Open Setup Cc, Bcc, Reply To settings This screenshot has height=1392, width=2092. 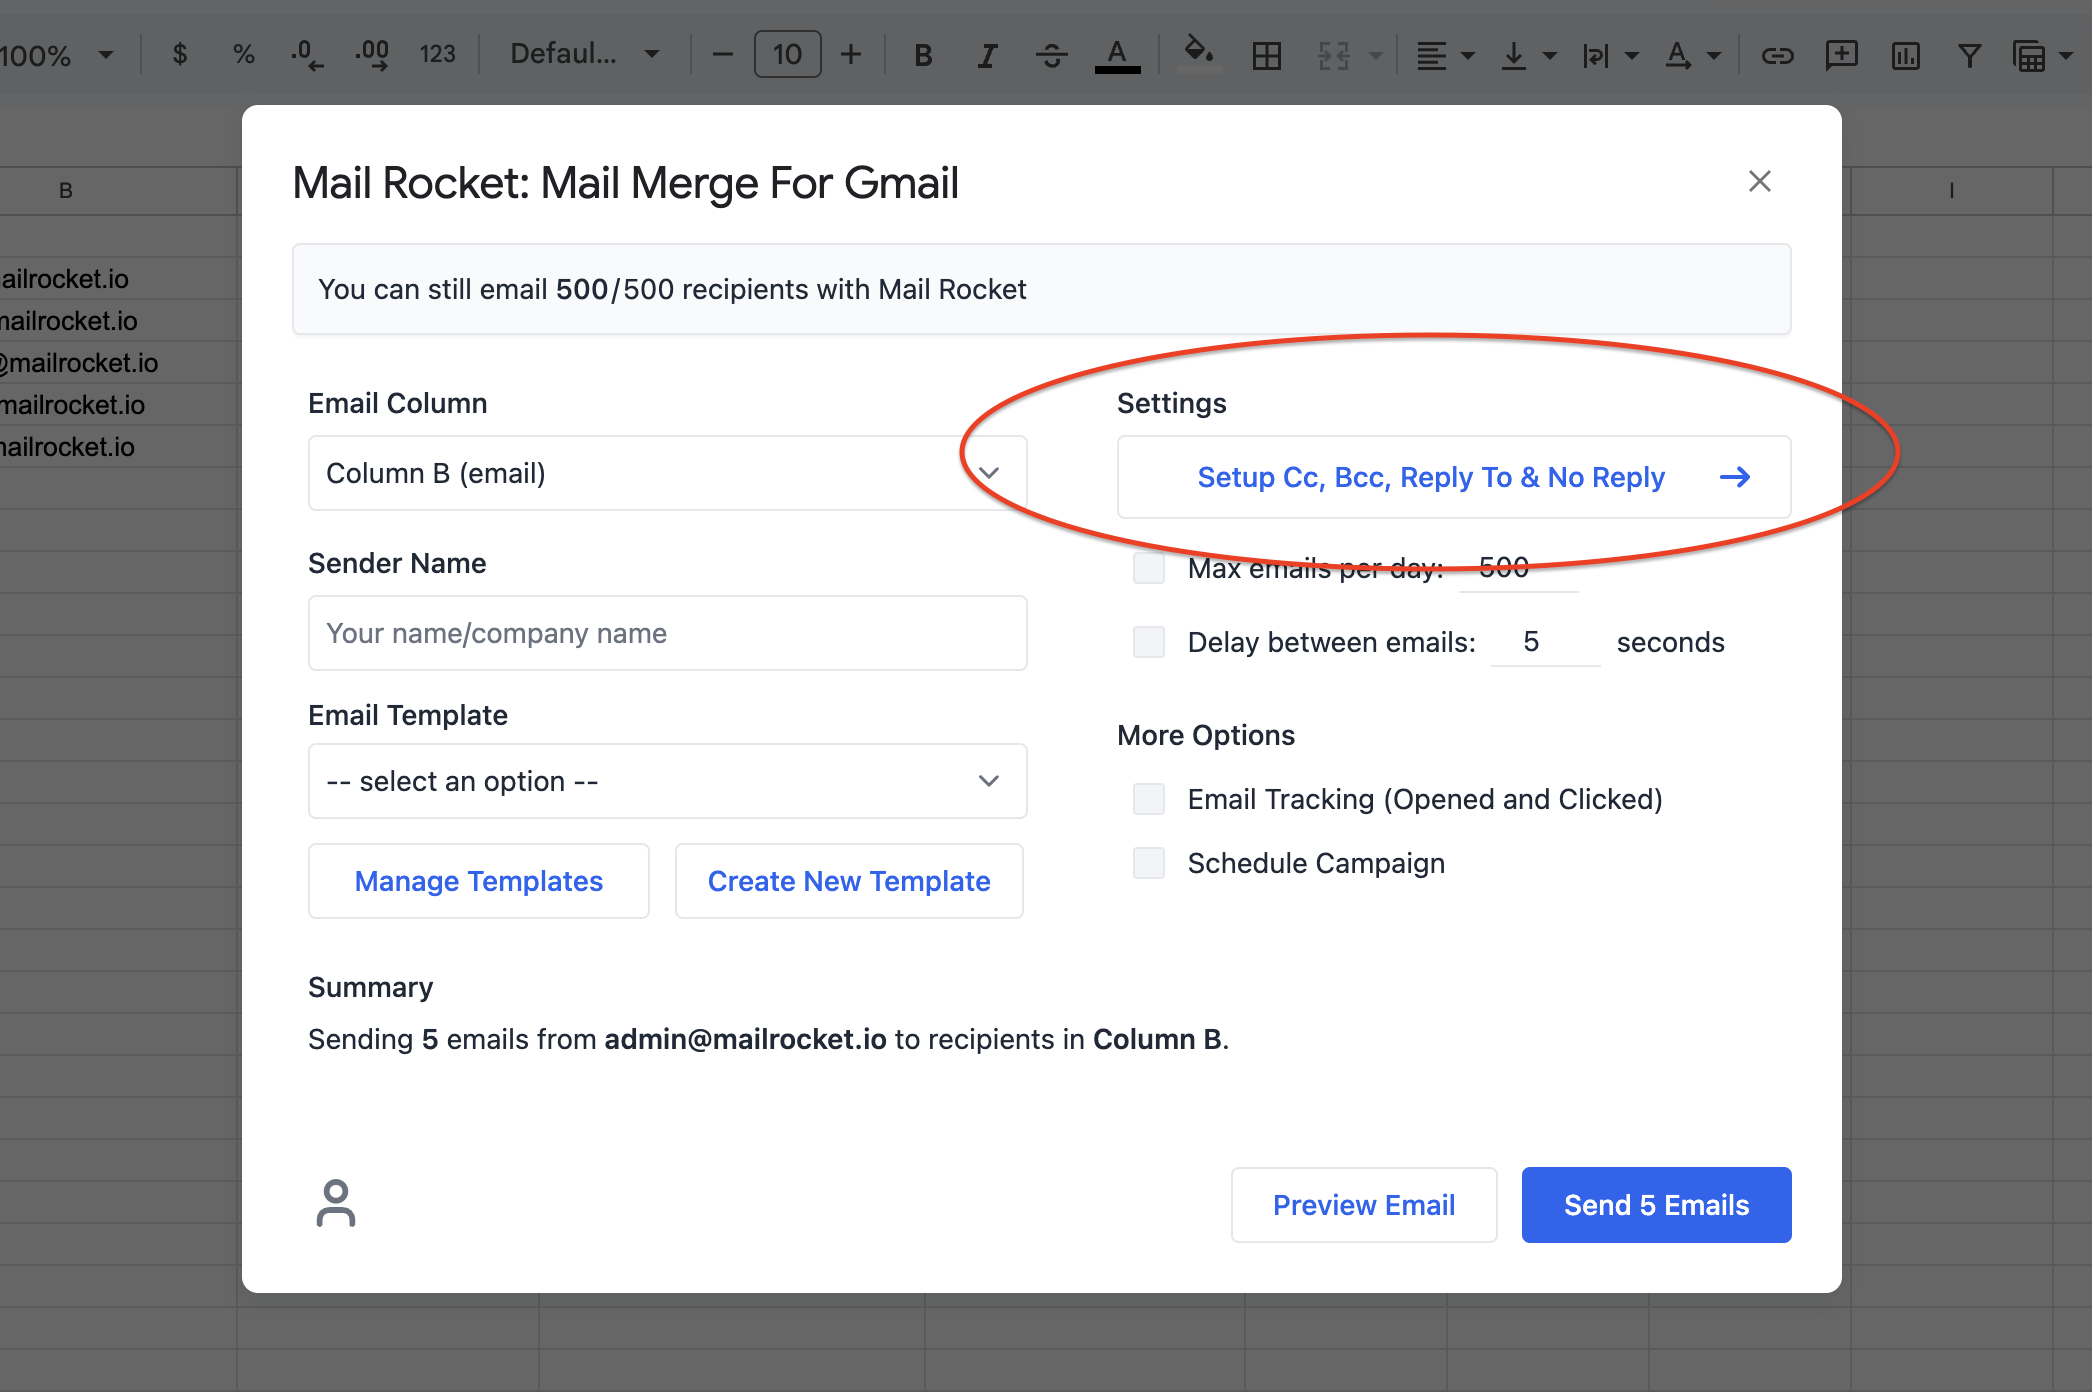pyautogui.click(x=1453, y=477)
